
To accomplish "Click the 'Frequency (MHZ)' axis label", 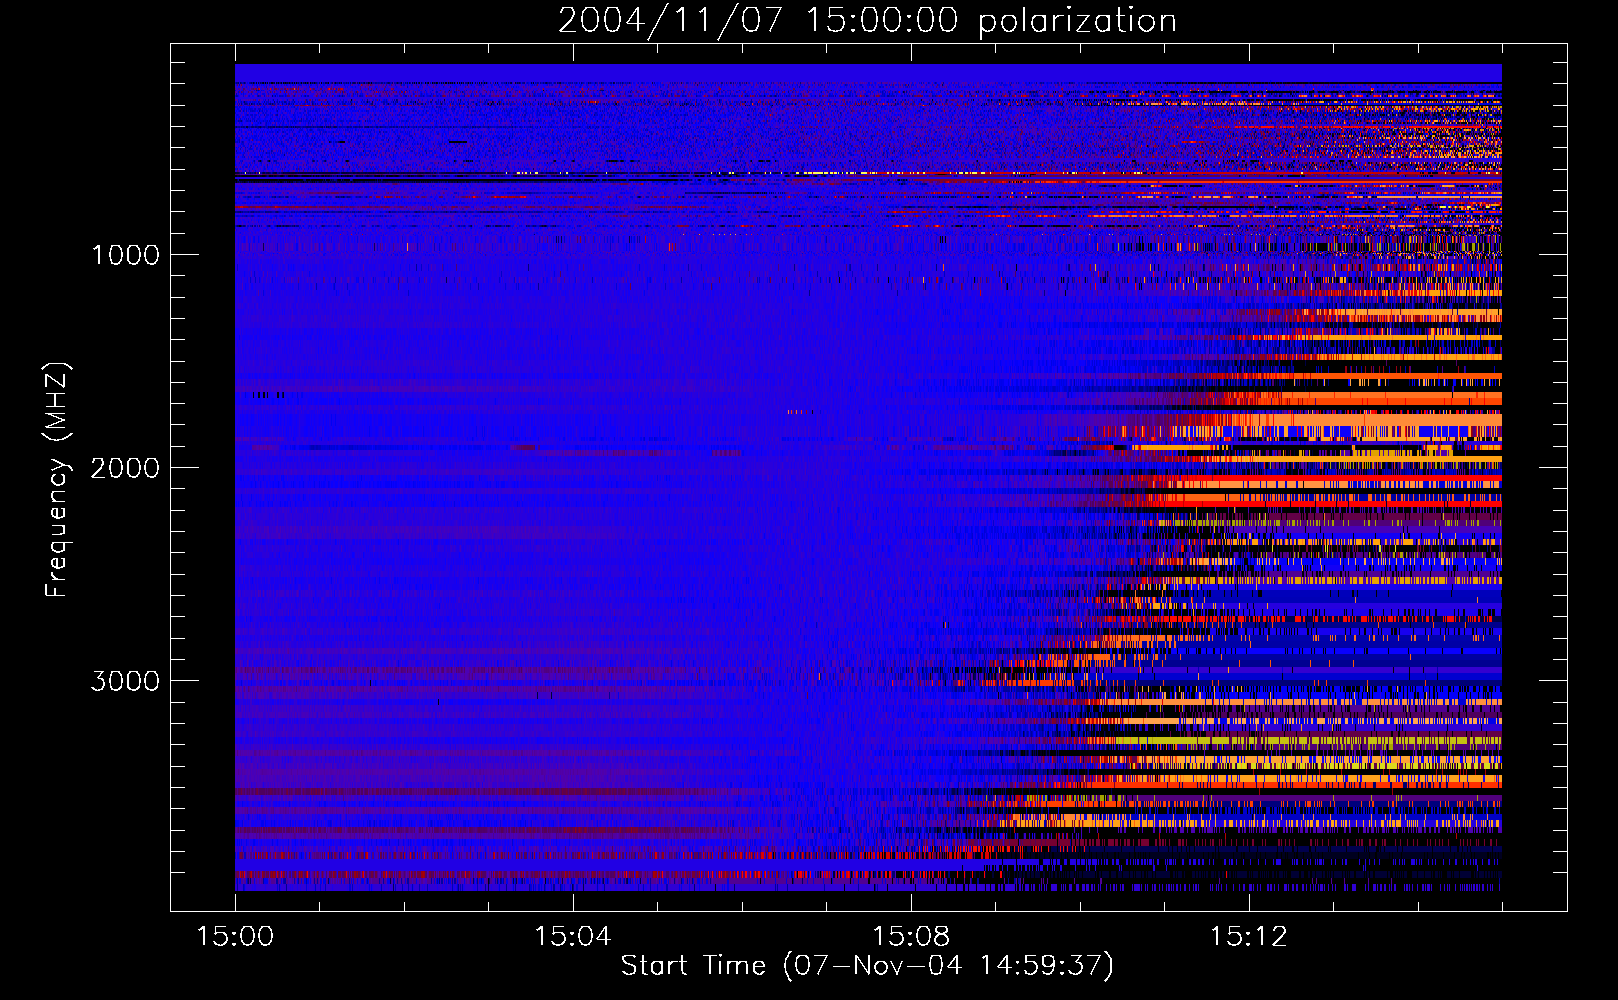I will point(56,480).
